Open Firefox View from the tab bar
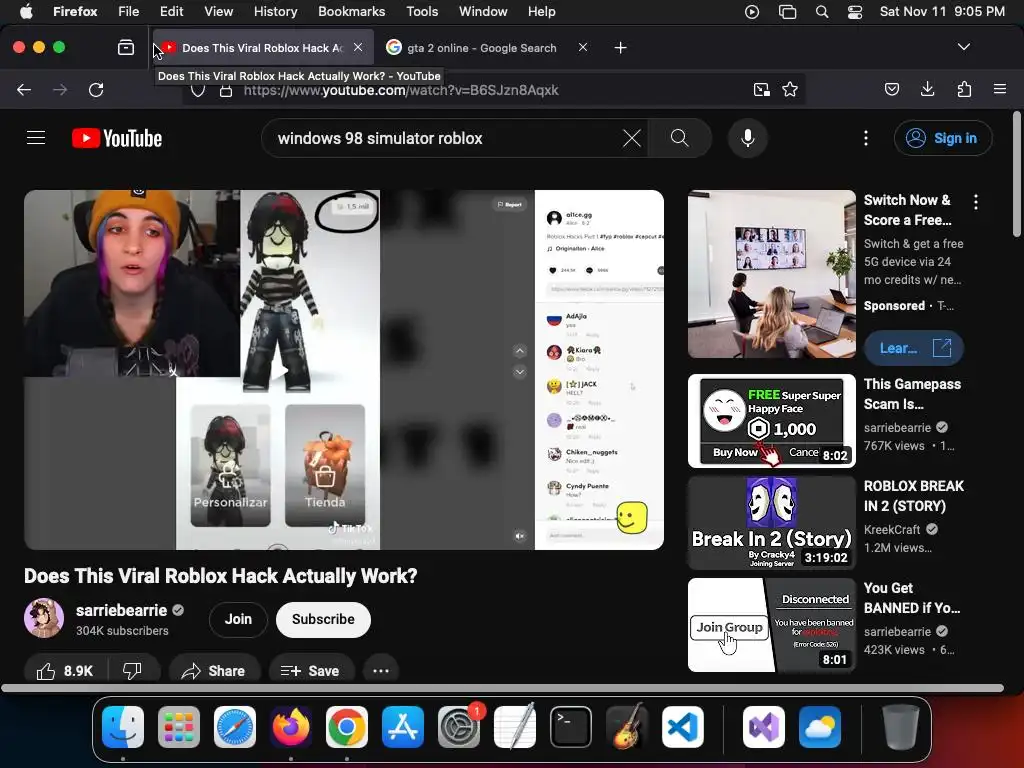This screenshot has width=1024, height=768. (125, 48)
